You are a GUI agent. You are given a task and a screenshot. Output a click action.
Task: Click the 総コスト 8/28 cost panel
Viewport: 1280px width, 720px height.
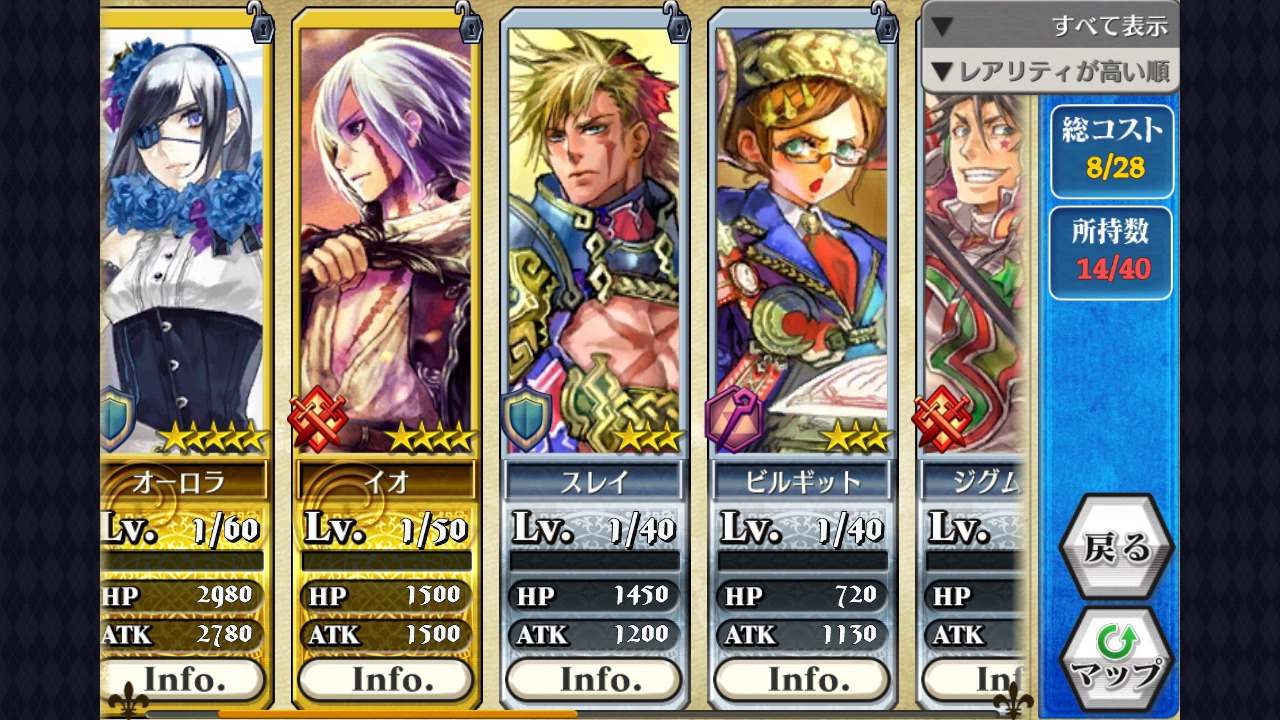[x=1111, y=151]
